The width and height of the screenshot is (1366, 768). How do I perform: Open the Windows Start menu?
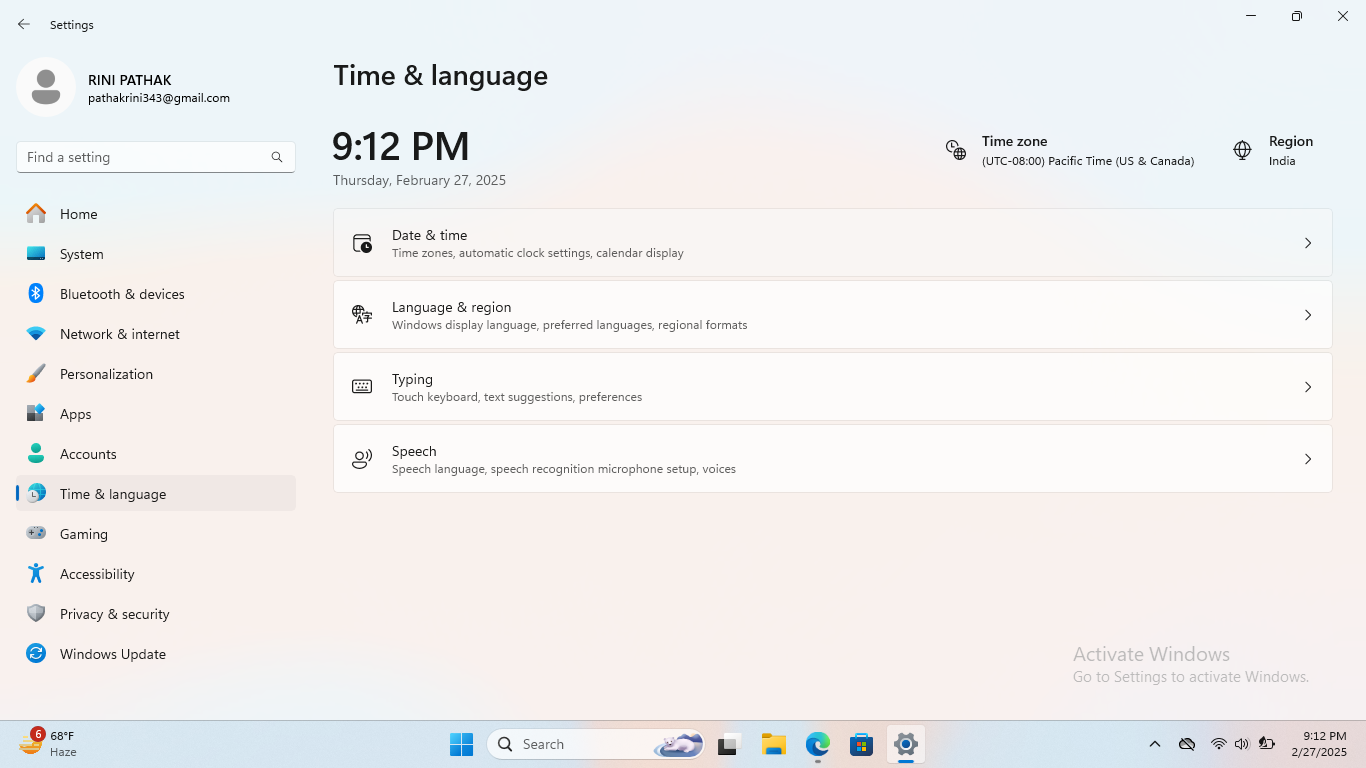tap(461, 744)
